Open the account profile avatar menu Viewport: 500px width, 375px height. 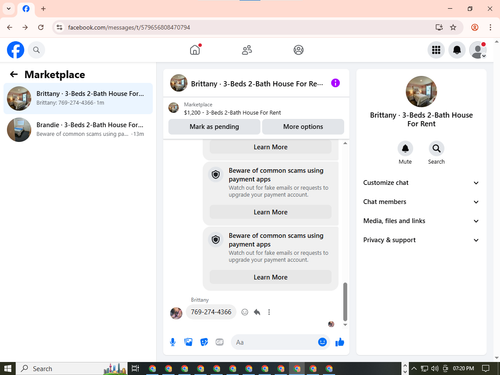pos(478,50)
